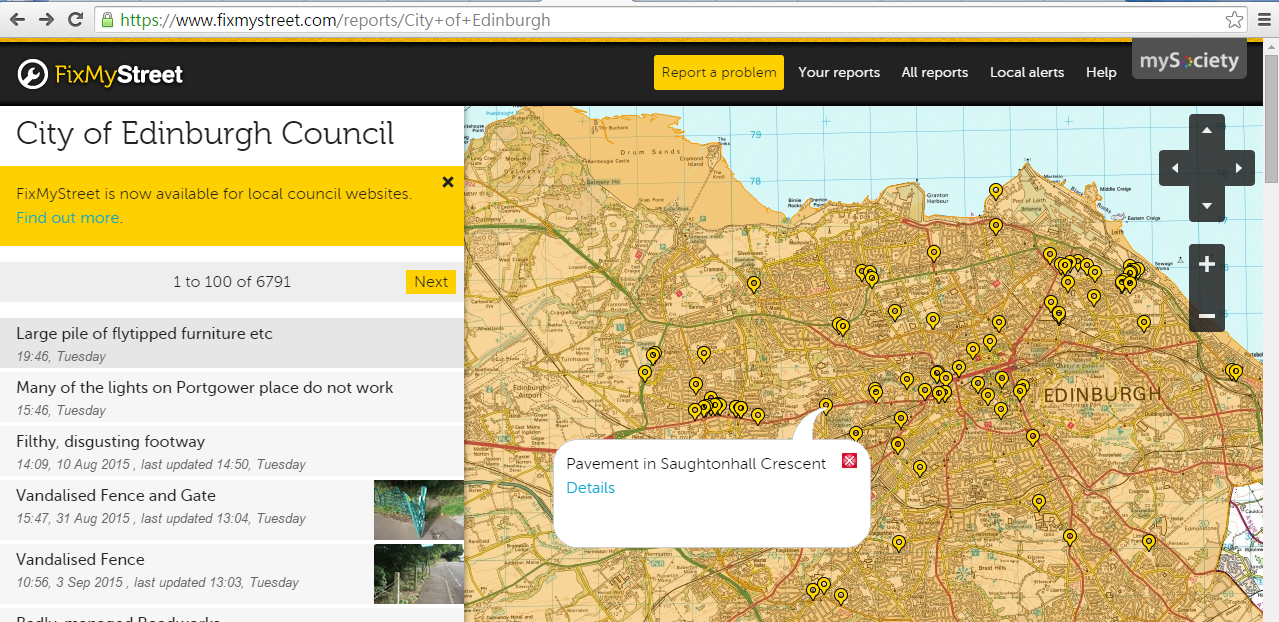Close the Saughtonhall Crescent popup
The height and width of the screenshot is (622, 1279).
click(x=849, y=461)
